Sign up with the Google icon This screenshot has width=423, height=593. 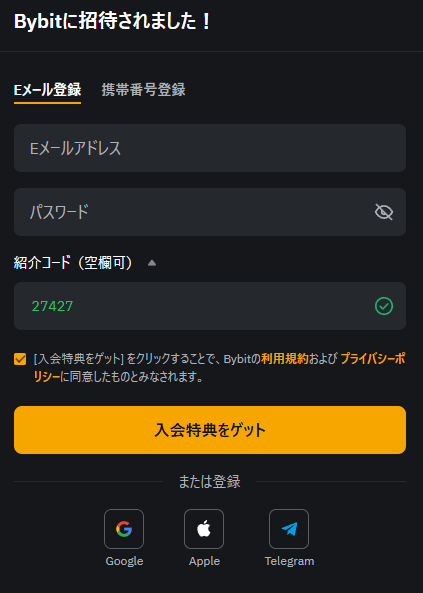[124, 529]
